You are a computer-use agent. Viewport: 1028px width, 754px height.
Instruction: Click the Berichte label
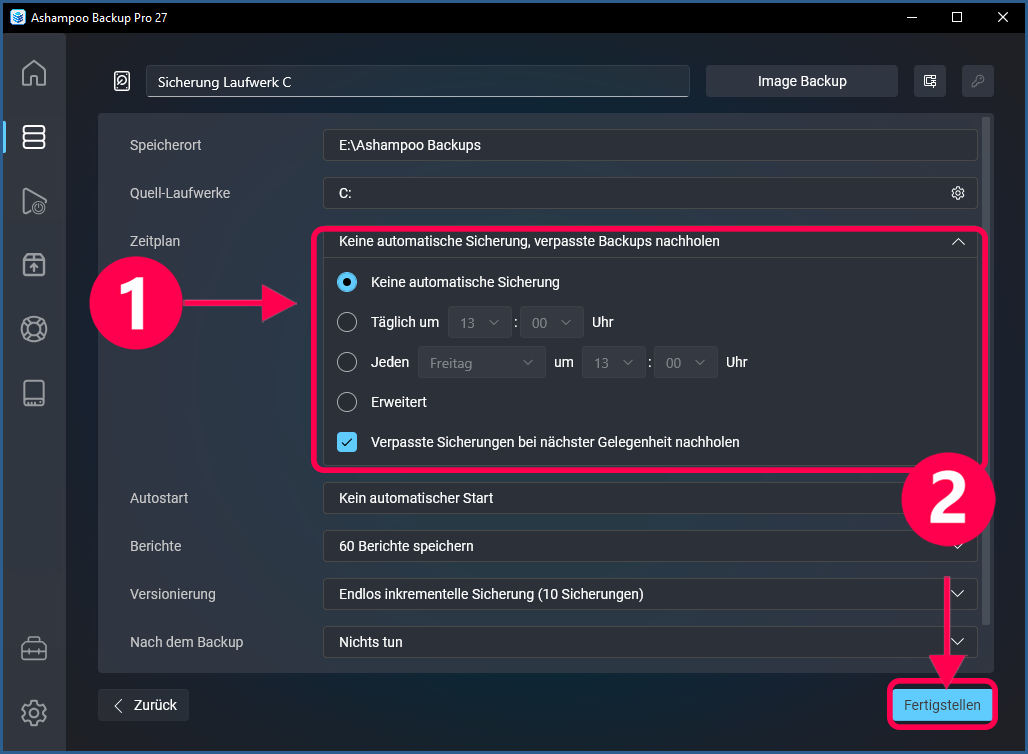[155, 546]
